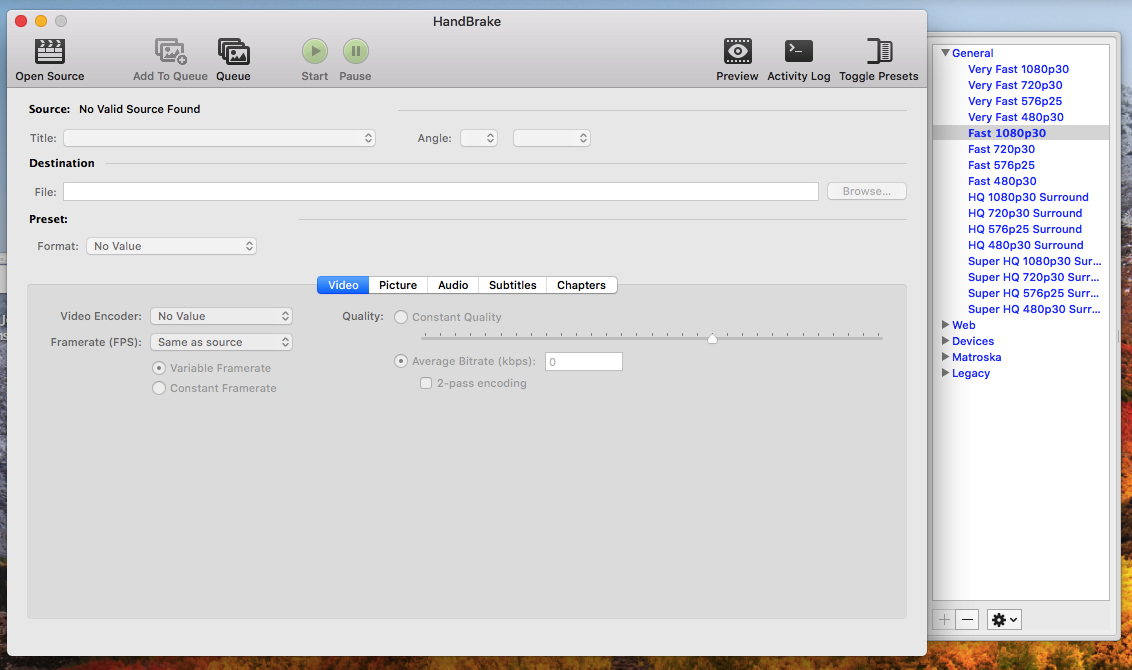Viewport: 1132px width, 670px height.
Task: Select Very Fast 576p25 preset
Action: pyautogui.click(x=1015, y=101)
